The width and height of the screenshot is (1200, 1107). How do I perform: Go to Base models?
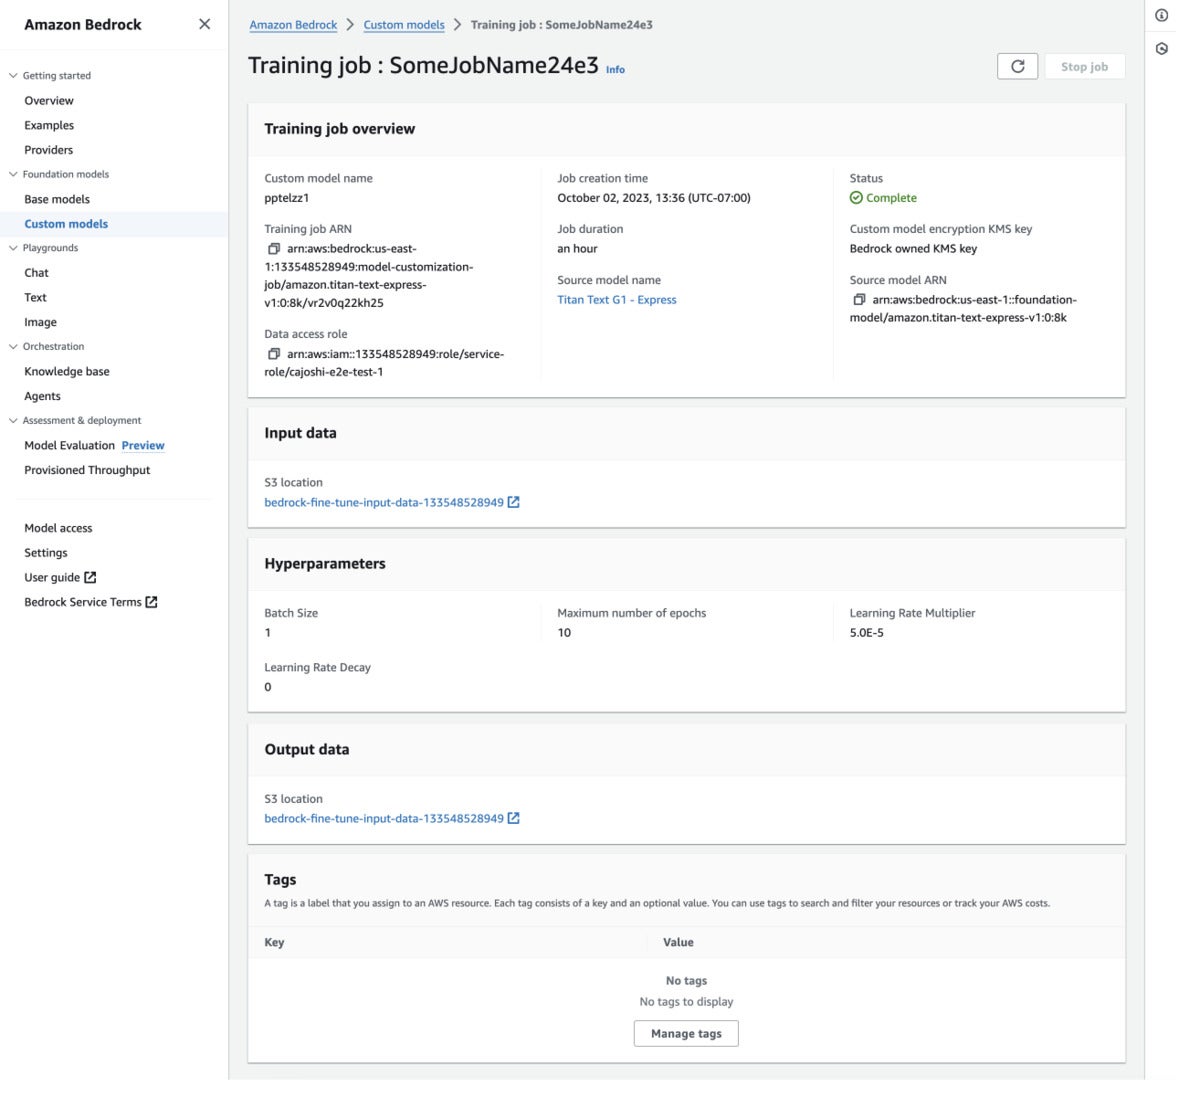[57, 199]
